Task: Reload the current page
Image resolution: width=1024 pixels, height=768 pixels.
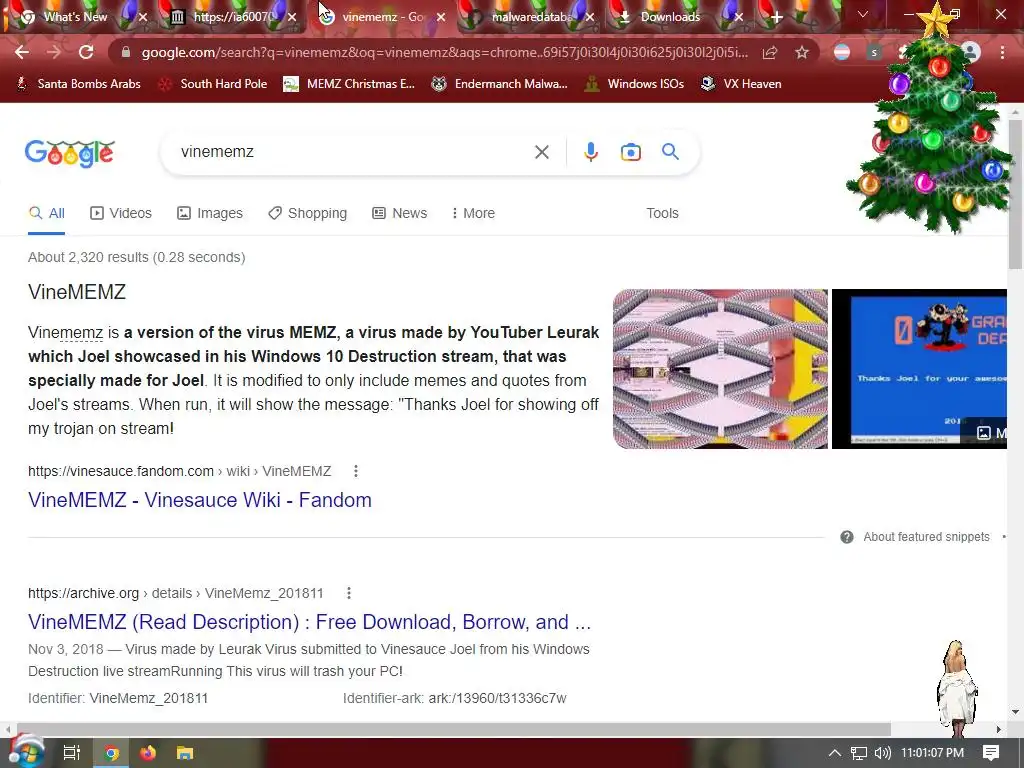Action: (86, 52)
